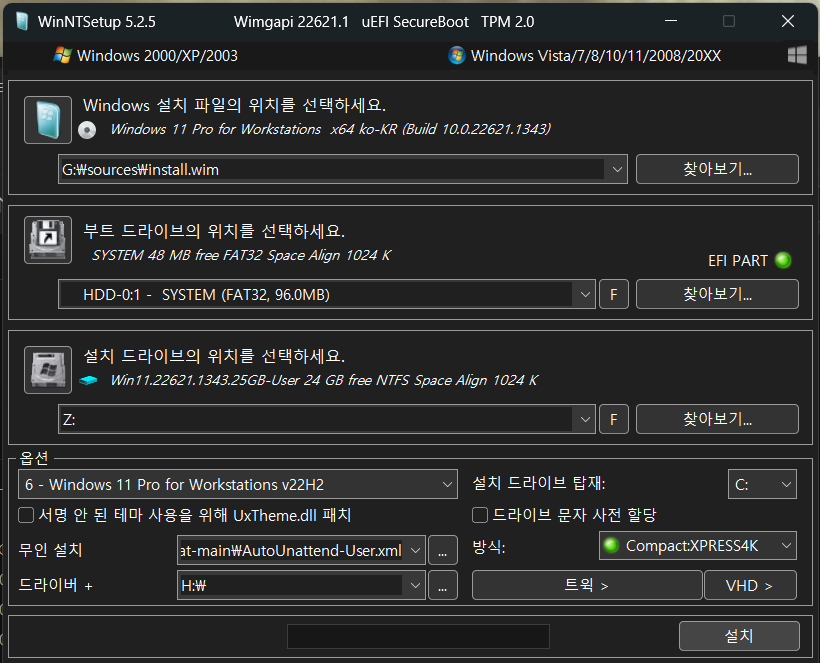Viewport: 820px width, 663px height.
Task: Click the G:\sources\install.wim text field
Action: coord(332,169)
